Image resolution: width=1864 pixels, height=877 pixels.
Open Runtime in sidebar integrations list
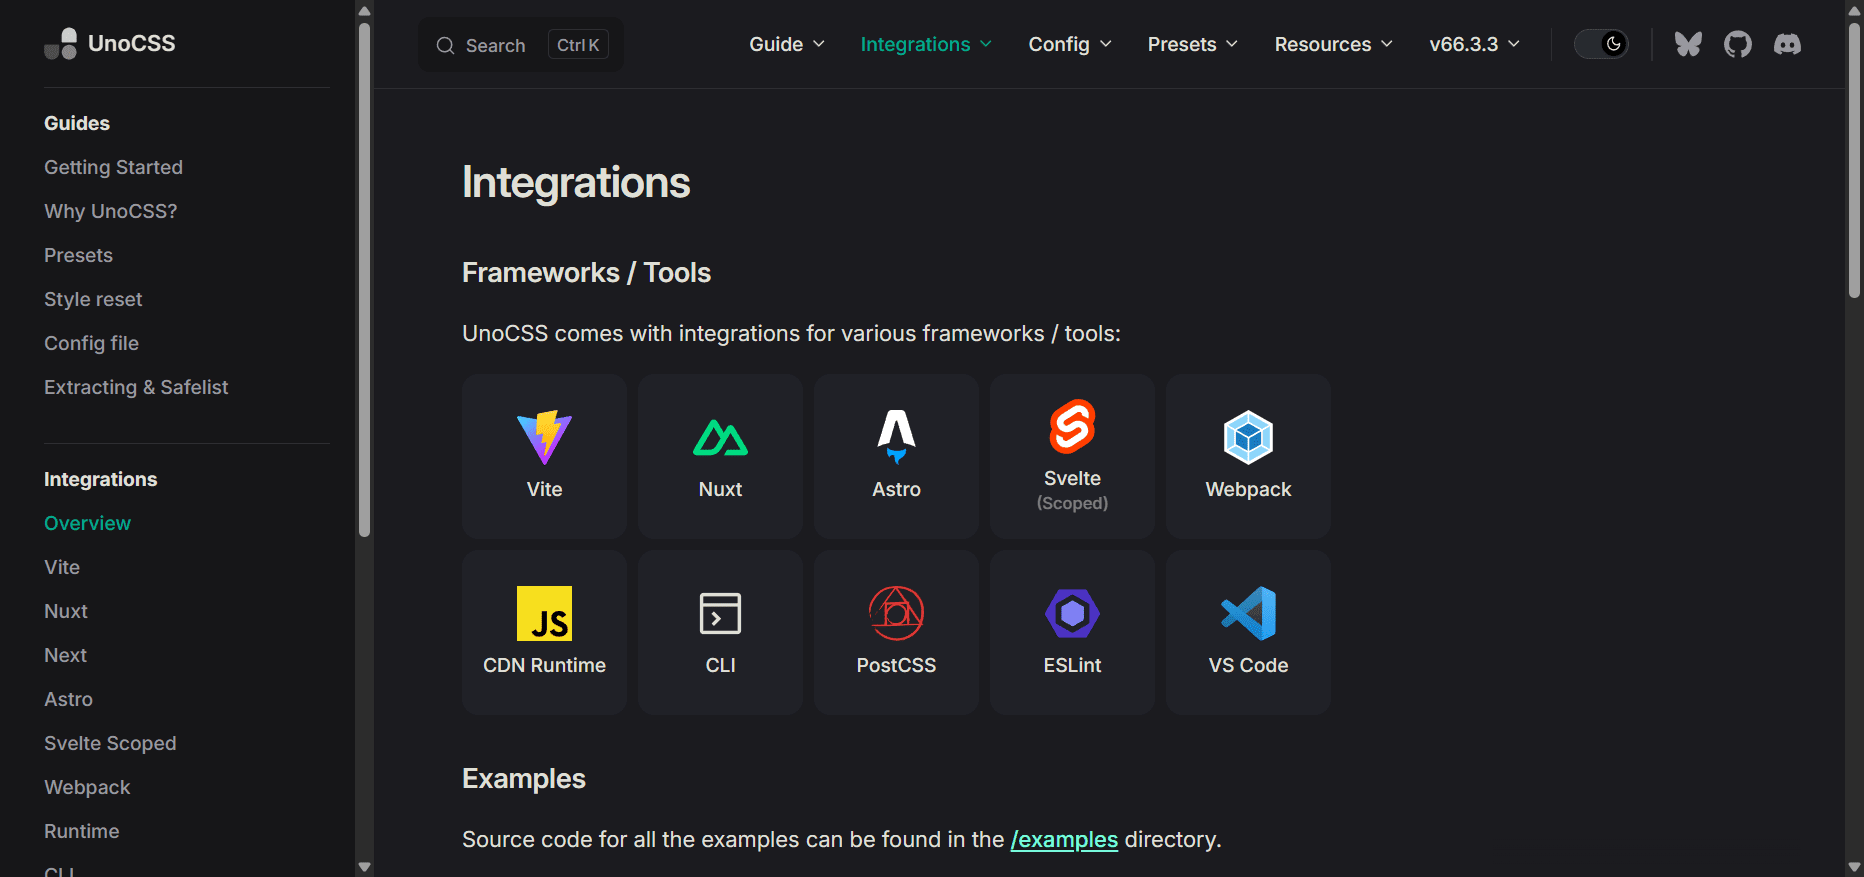pyautogui.click(x=81, y=831)
